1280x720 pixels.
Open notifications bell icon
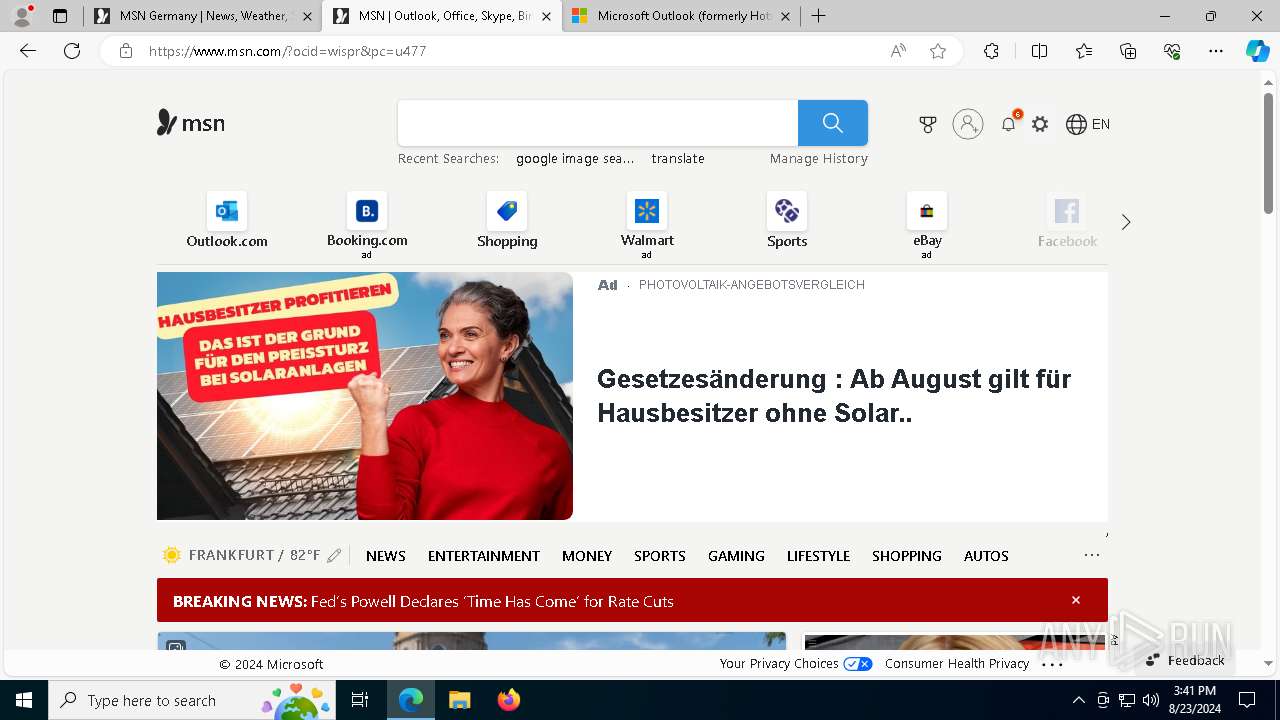pyautogui.click(x=1009, y=124)
